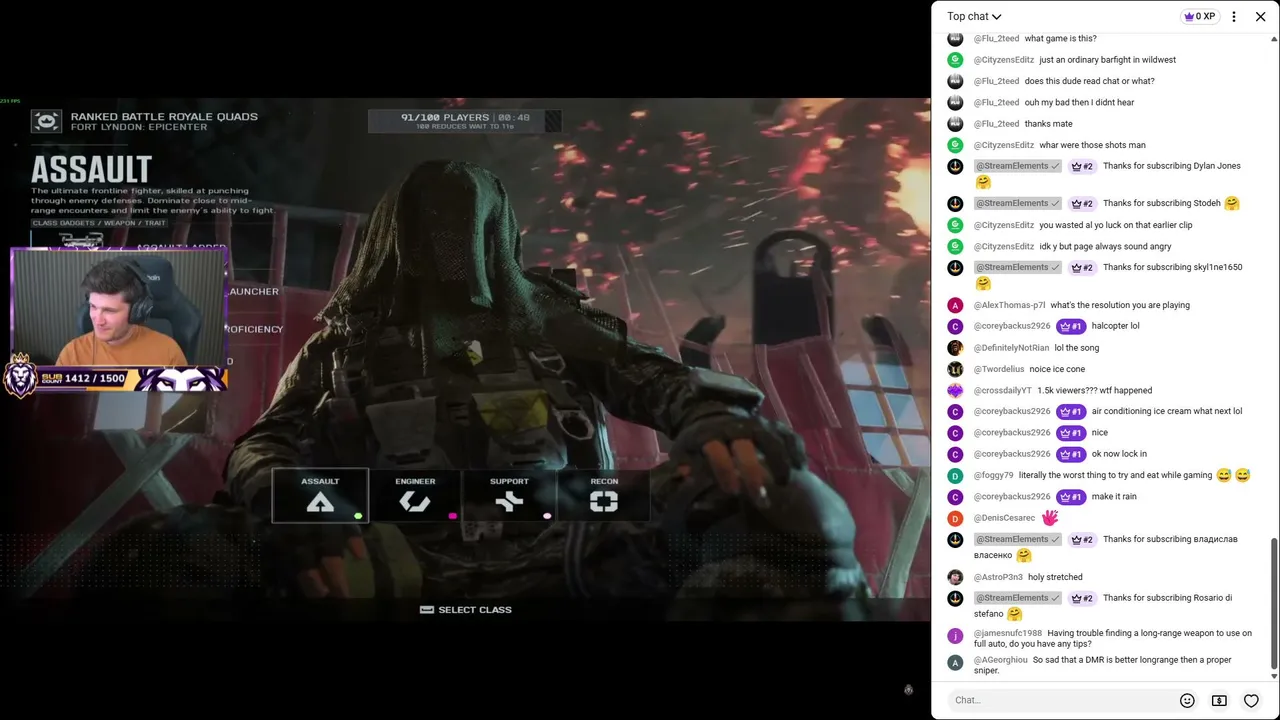
Task: Click the chat scrollbar down arrow
Action: [x=1274, y=676]
